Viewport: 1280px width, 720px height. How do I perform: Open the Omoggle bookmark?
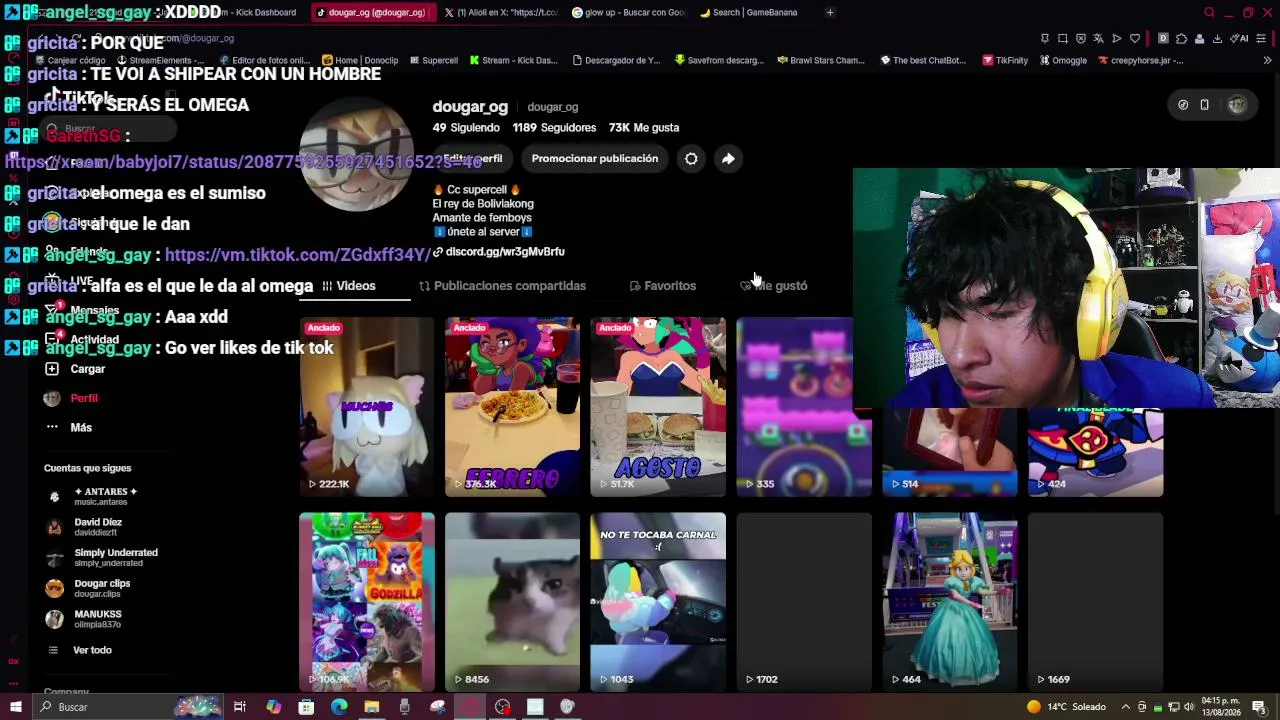(1062, 60)
